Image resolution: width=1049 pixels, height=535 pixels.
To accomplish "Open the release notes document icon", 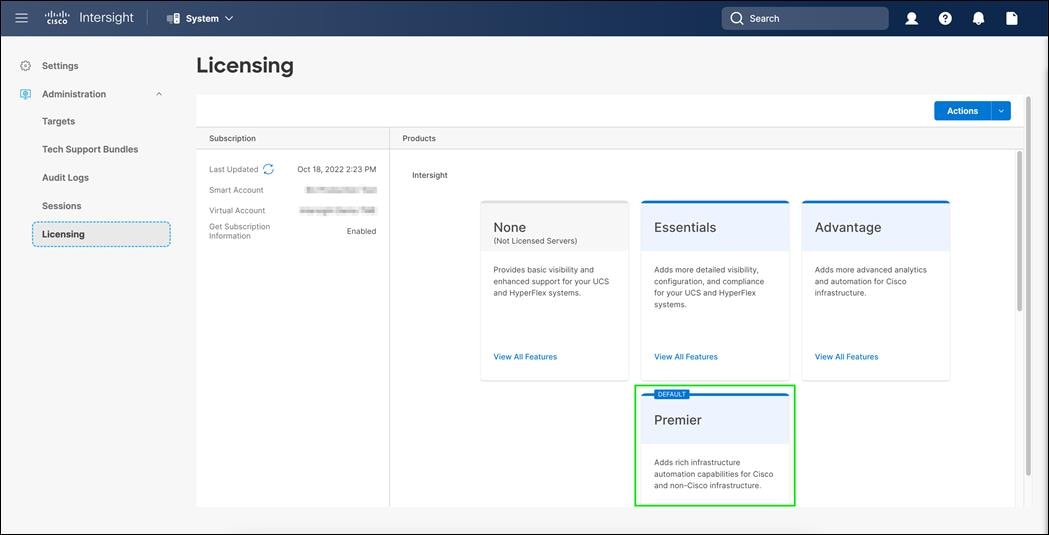I will click(x=1012, y=19).
